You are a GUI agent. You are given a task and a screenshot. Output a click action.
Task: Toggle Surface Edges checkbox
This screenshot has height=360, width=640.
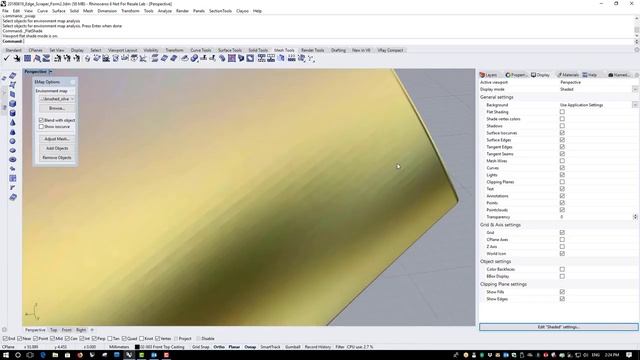pyautogui.click(x=562, y=140)
